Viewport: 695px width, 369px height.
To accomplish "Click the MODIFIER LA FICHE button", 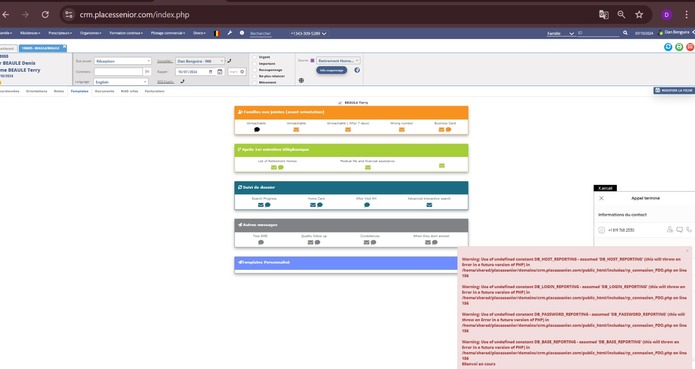I will (x=674, y=90).
